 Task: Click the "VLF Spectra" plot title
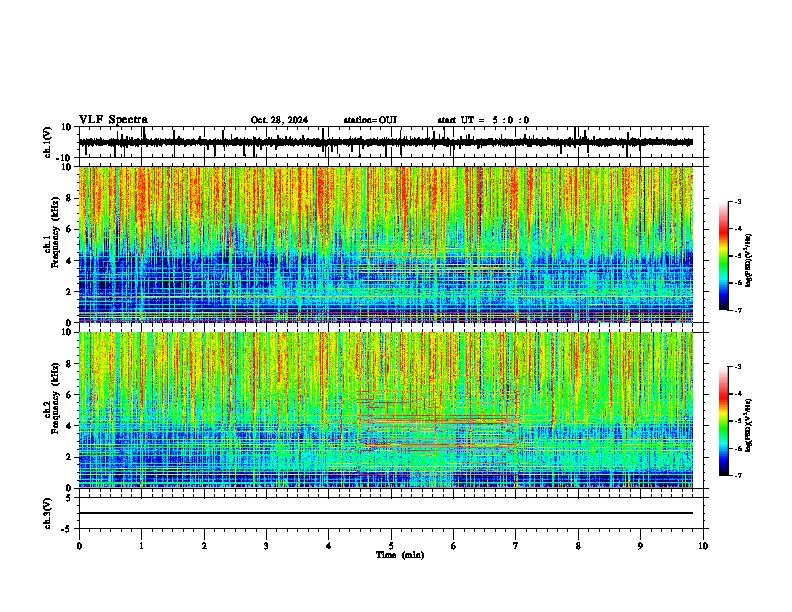[113, 120]
